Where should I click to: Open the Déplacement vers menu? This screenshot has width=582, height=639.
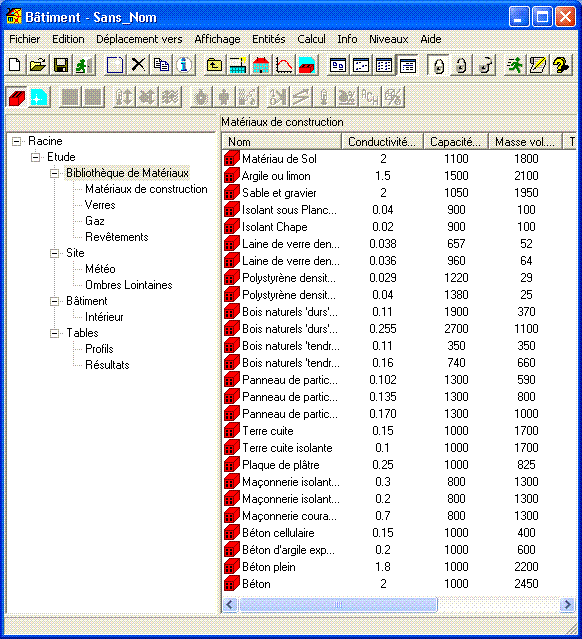pyautogui.click(x=139, y=39)
